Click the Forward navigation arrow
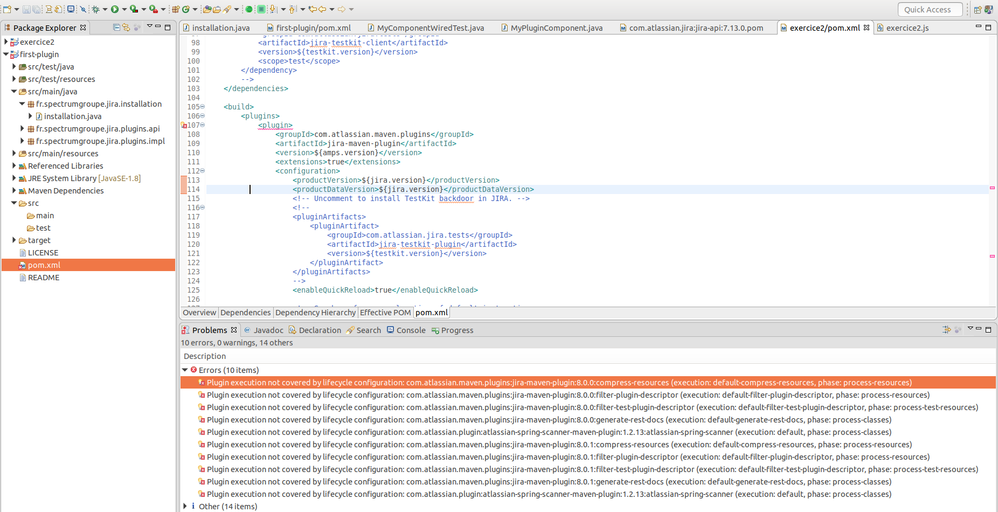This screenshot has height=512, width=998. [x=342, y=9]
